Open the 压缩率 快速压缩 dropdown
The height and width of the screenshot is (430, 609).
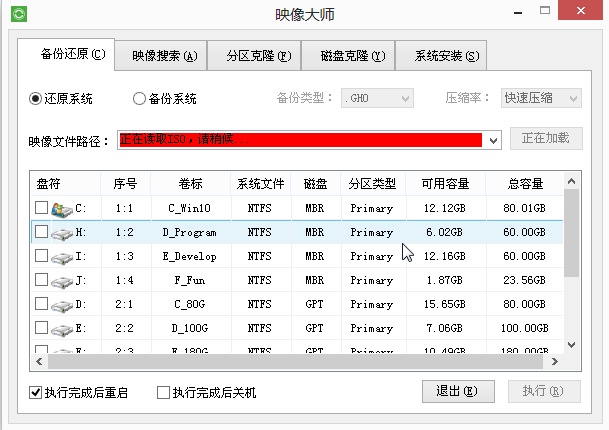coord(541,98)
